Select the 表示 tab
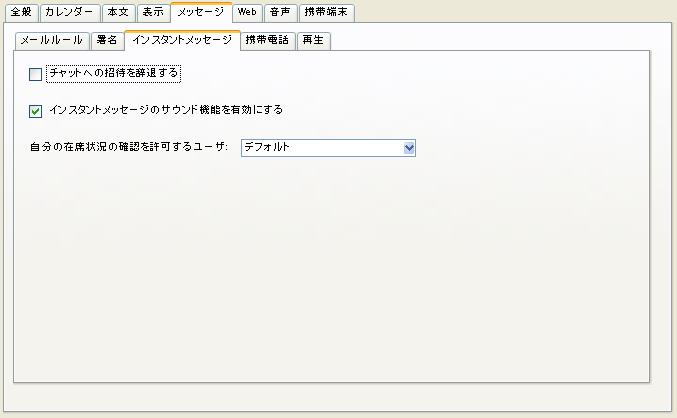The width and height of the screenshot is (677, 418). 153,13
